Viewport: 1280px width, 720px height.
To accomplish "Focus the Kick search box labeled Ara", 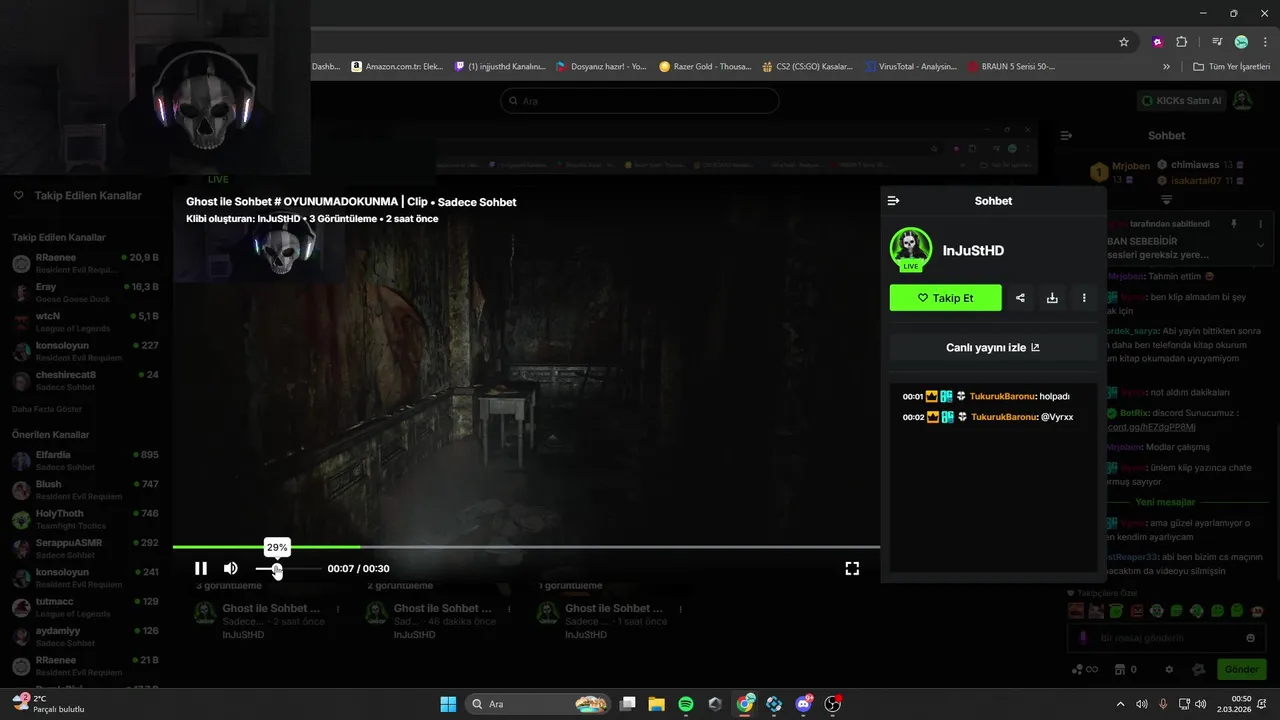I will [640, 101].
